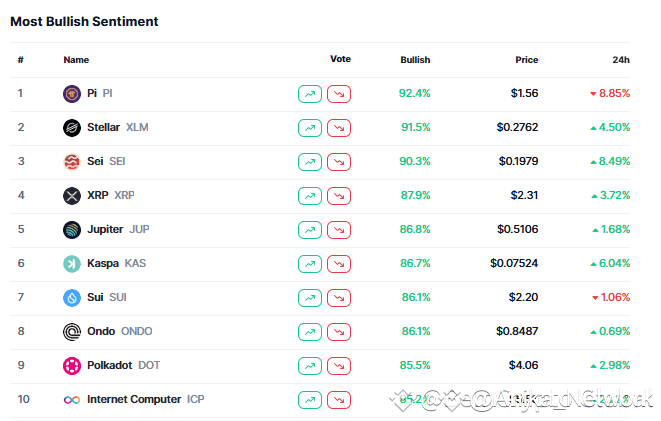Image resolution: width=661 pixels, height=421 pixels.
Task: Click the Sei coin logo icon
Action: click(71, 162)
